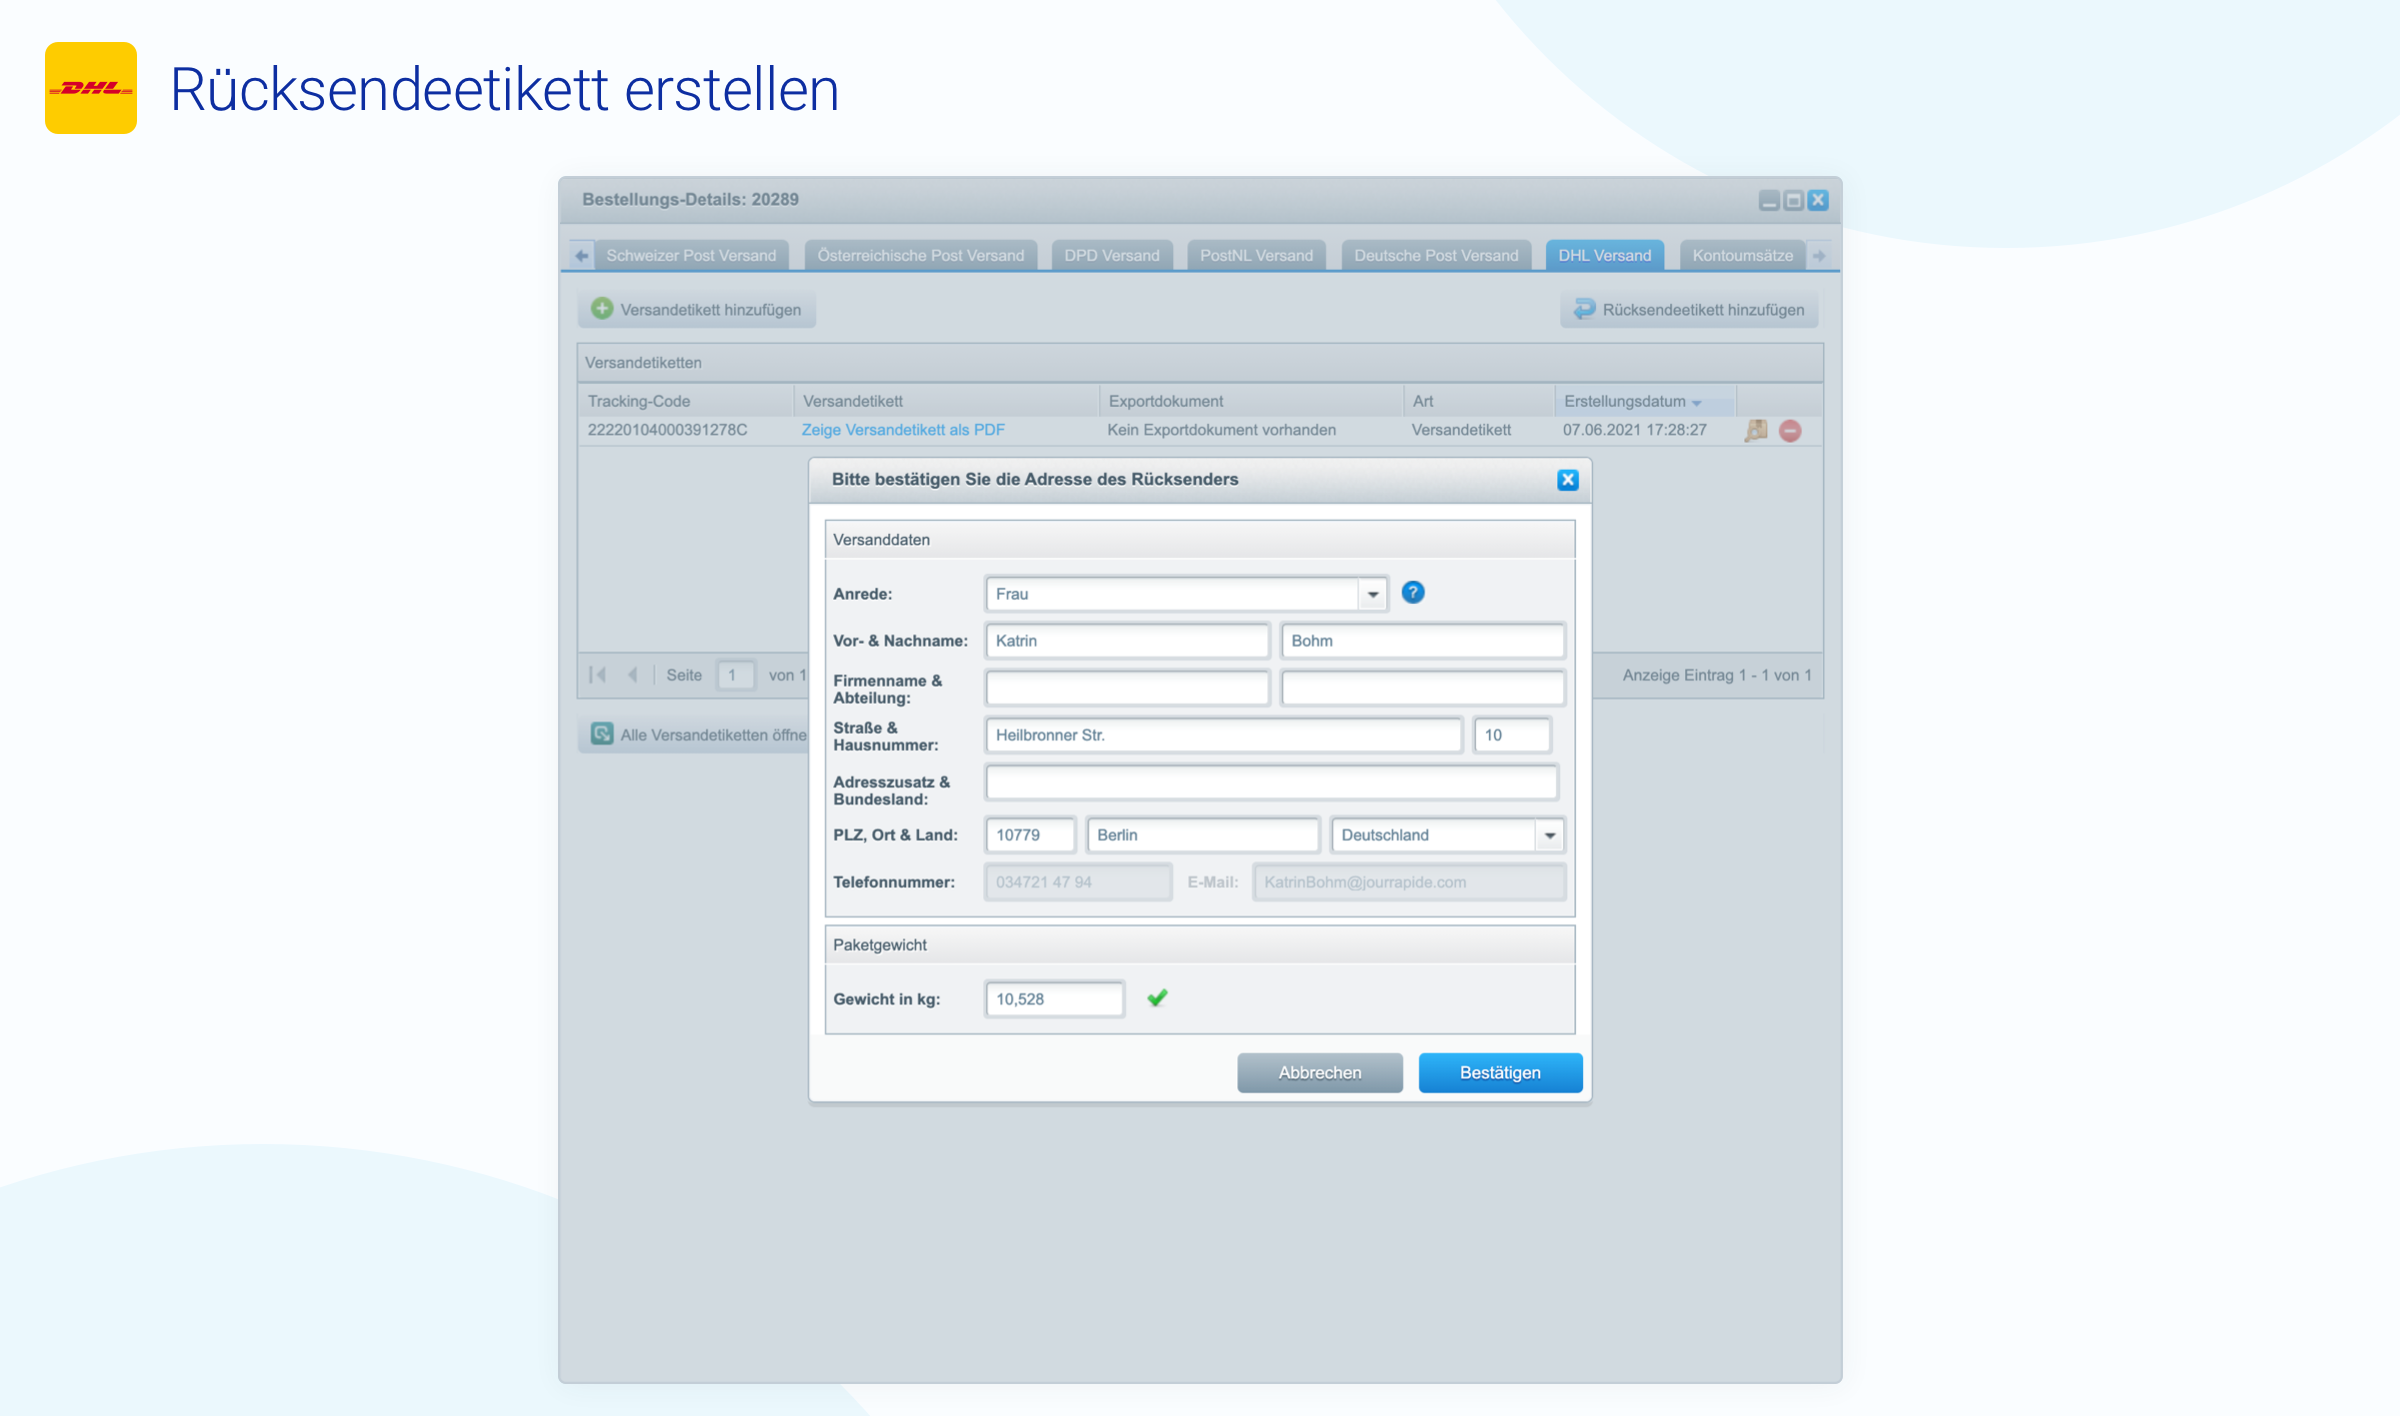Click 'Anzeige Eintrag 1 - 1 von 1'

(1717, 675)
